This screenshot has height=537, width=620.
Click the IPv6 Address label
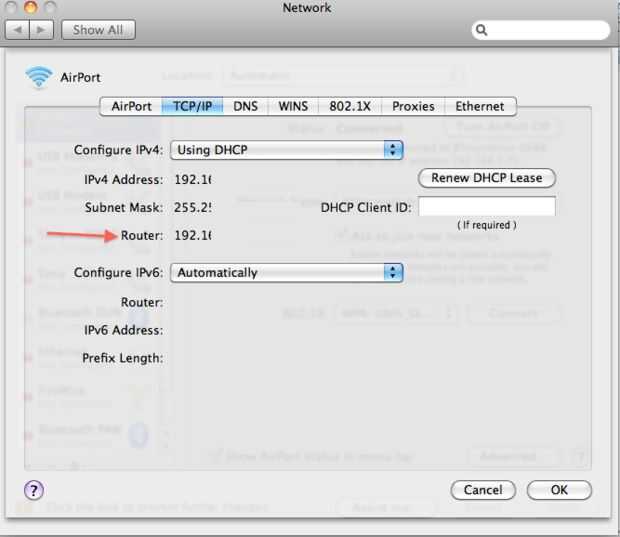coord(123,330)
